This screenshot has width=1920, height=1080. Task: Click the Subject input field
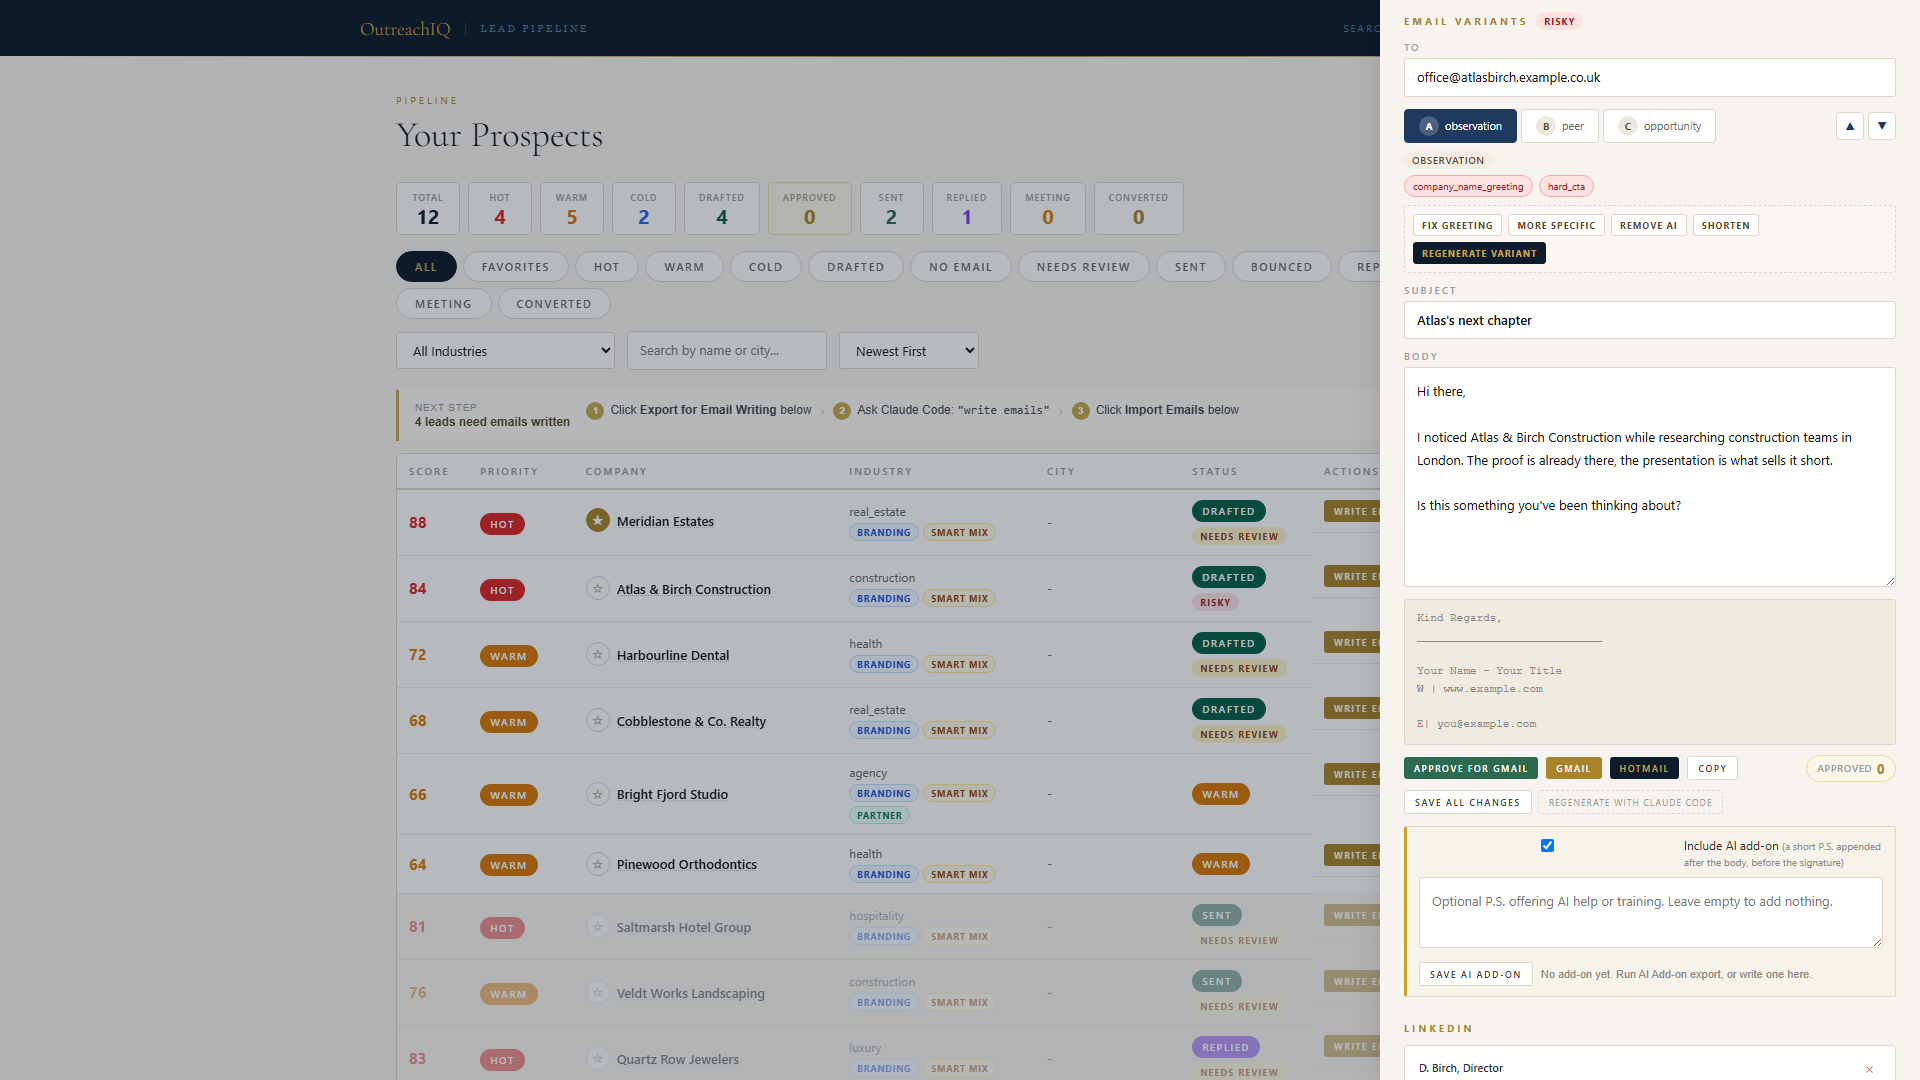tap(1649, 320)
